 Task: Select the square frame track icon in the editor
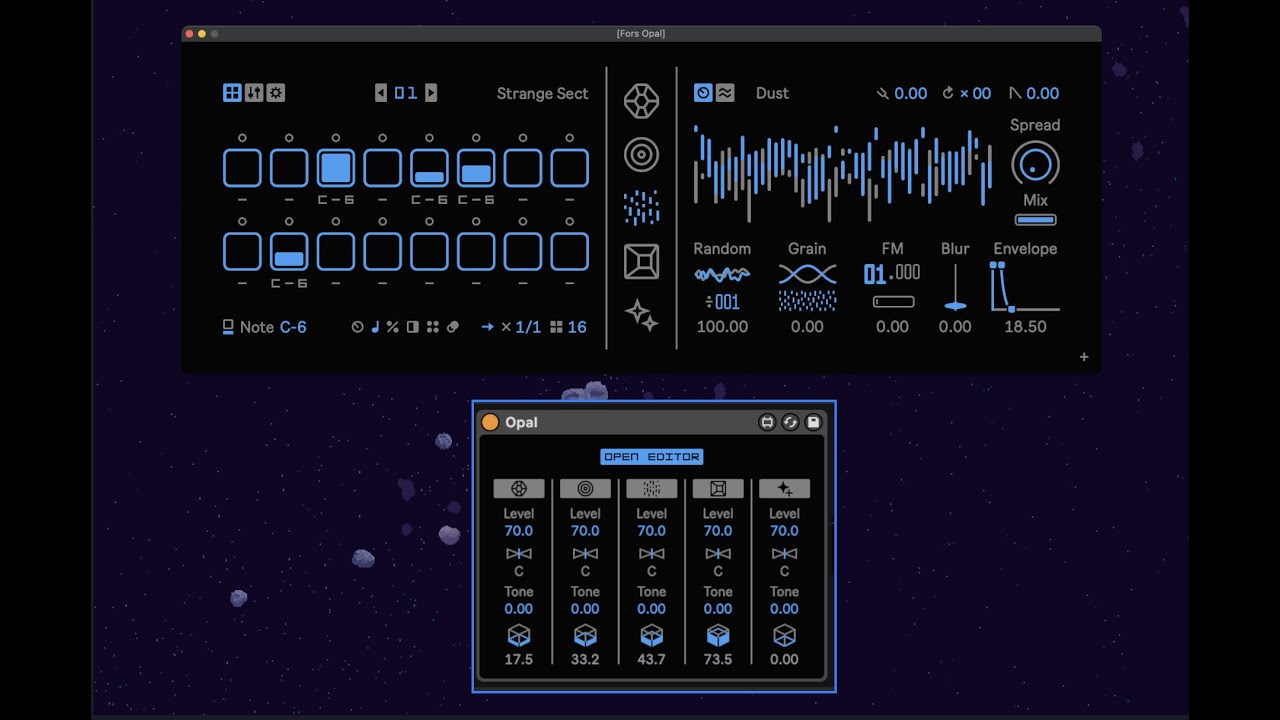point(641,262)
